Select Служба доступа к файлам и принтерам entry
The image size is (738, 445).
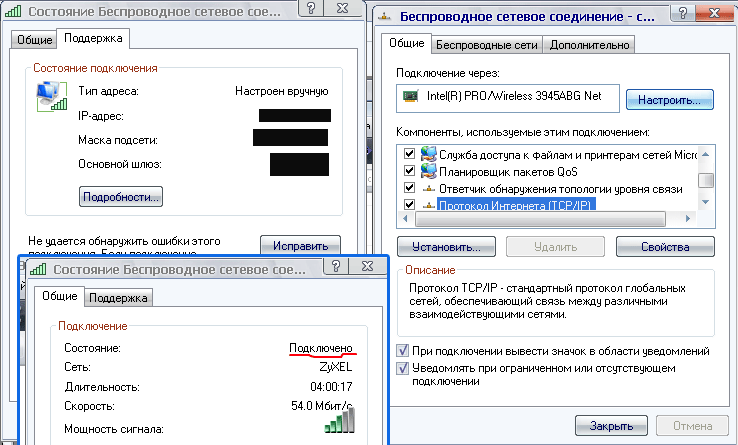click(568, 154)
